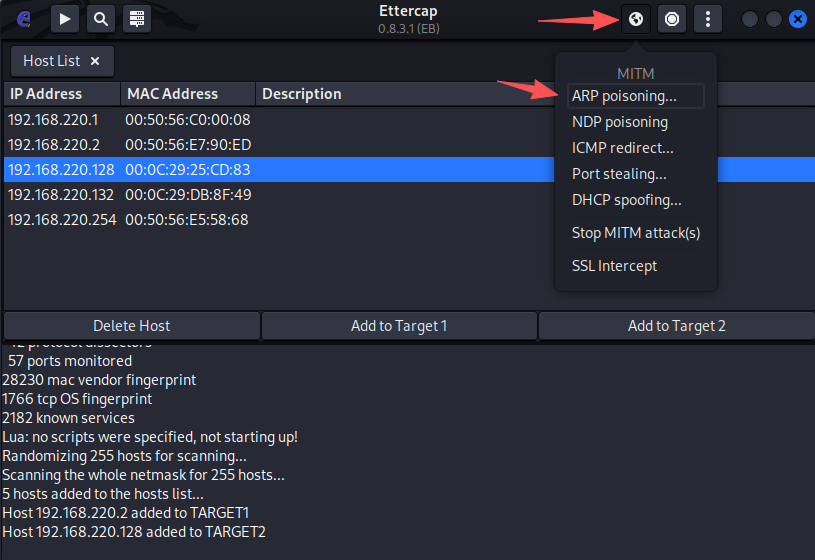Screen dimensions: 815x560
Task: Click log line '28230 mac vendor fingerprint'
Action: [99, 380]
